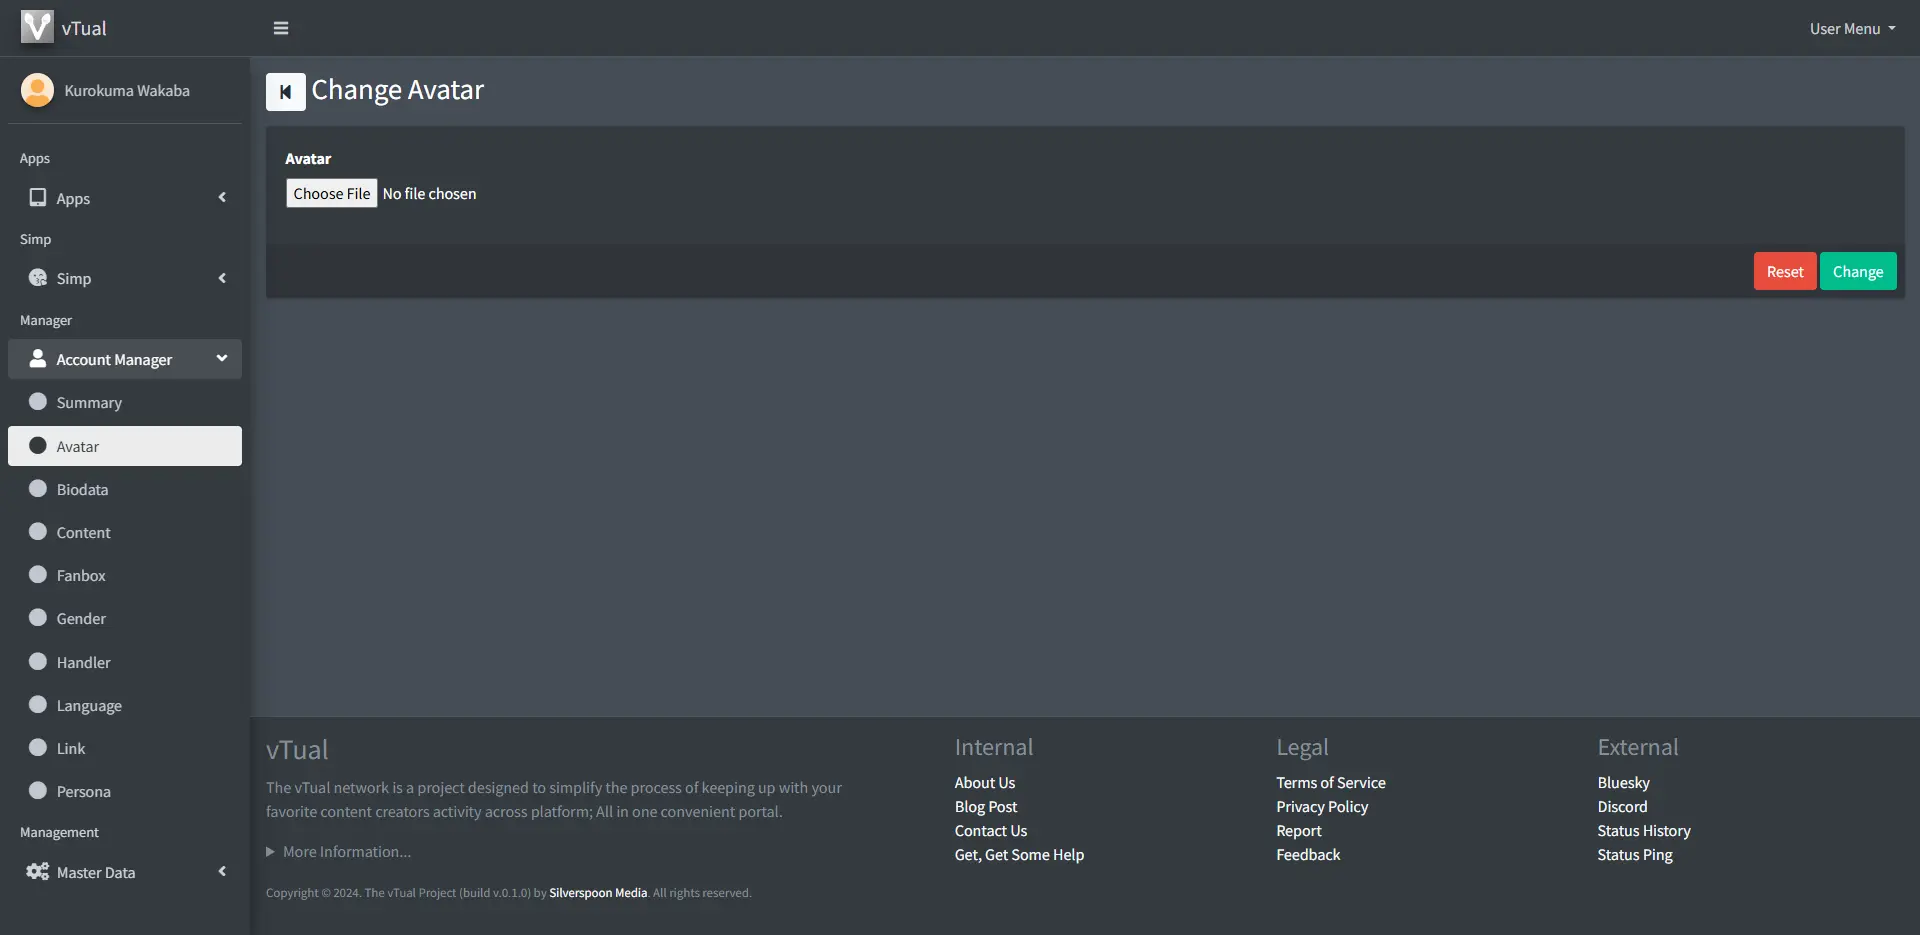
Task: Click the back arrow icon beside Change Avatar
Action: [x=285, y=92]
